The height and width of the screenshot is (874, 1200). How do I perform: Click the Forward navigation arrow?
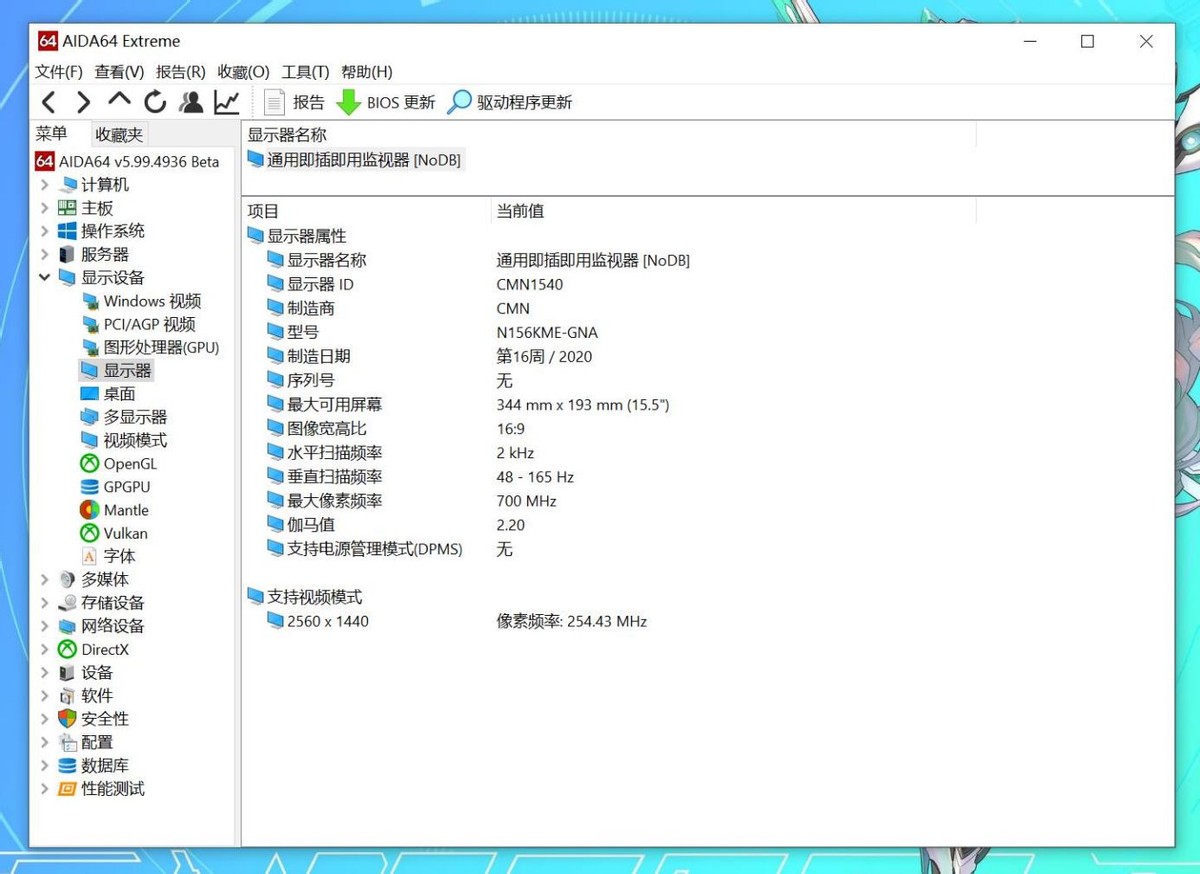tap(82, 101)
